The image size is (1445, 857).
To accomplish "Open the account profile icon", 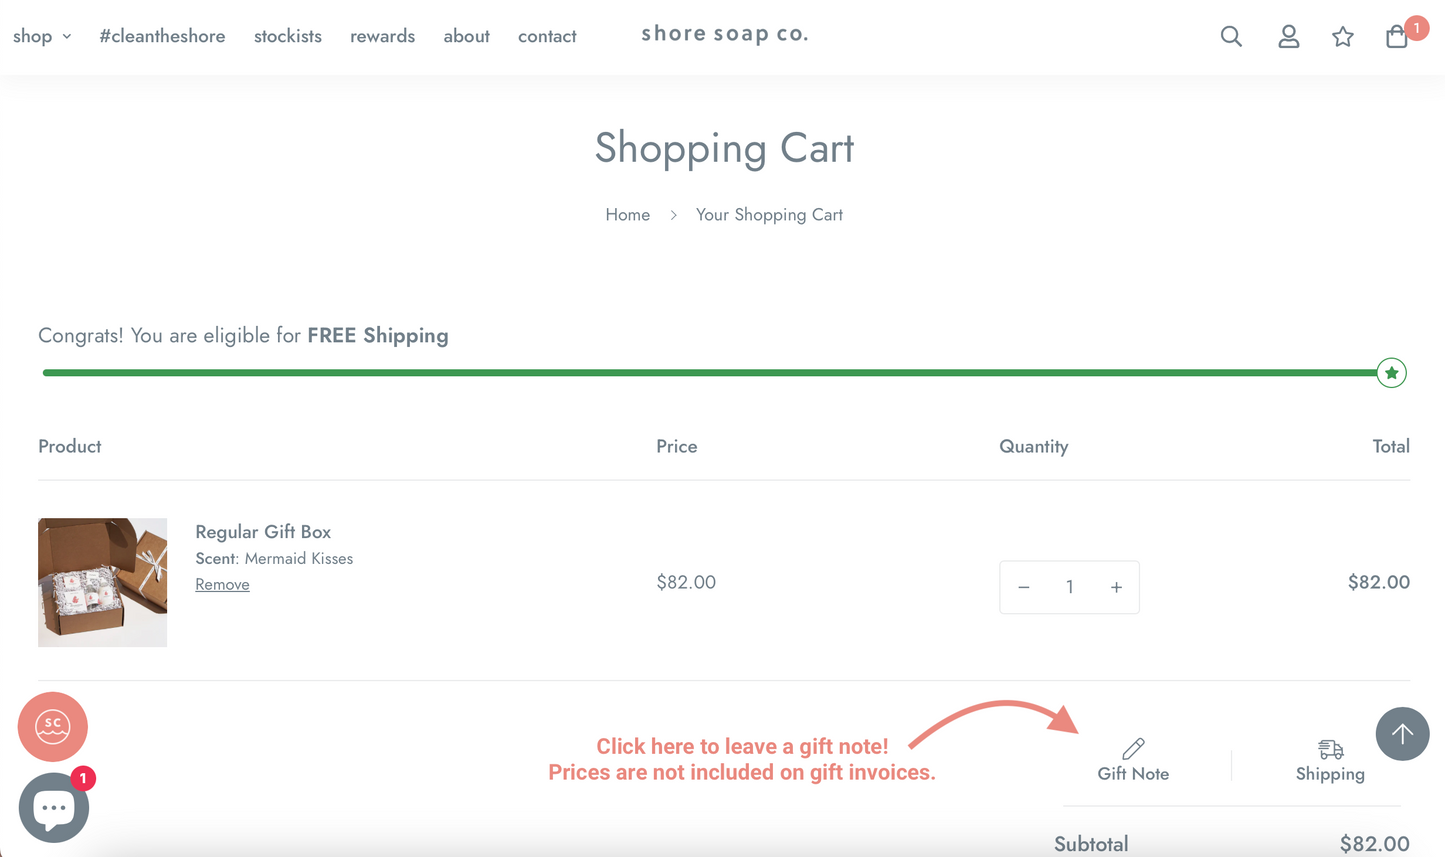I will 1289,37.
